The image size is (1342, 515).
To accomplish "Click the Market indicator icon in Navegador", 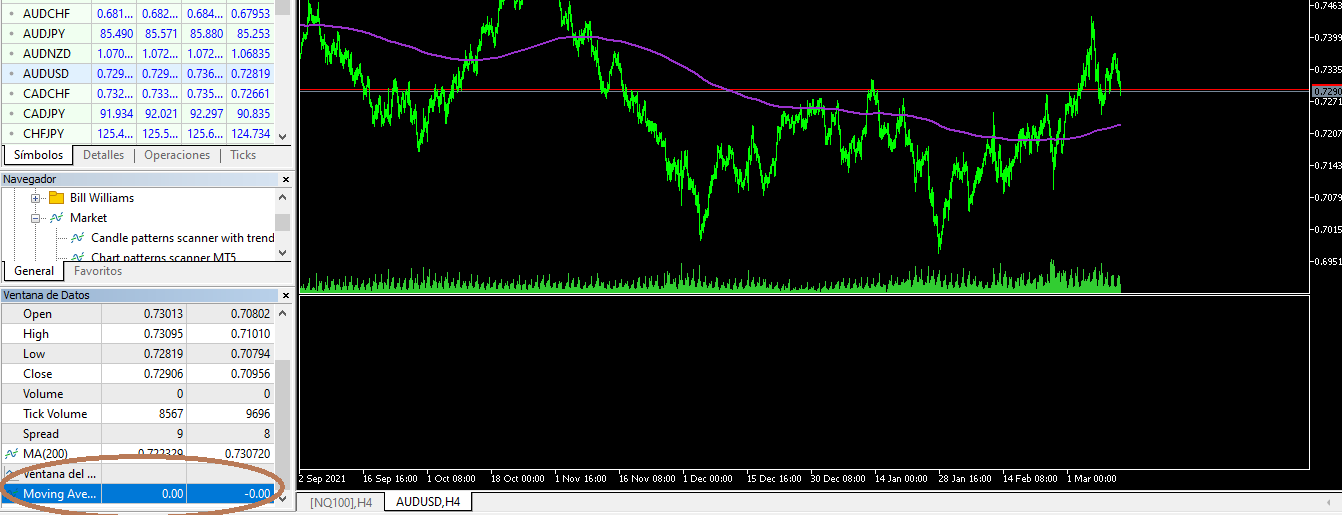I will tap(59, 217).
